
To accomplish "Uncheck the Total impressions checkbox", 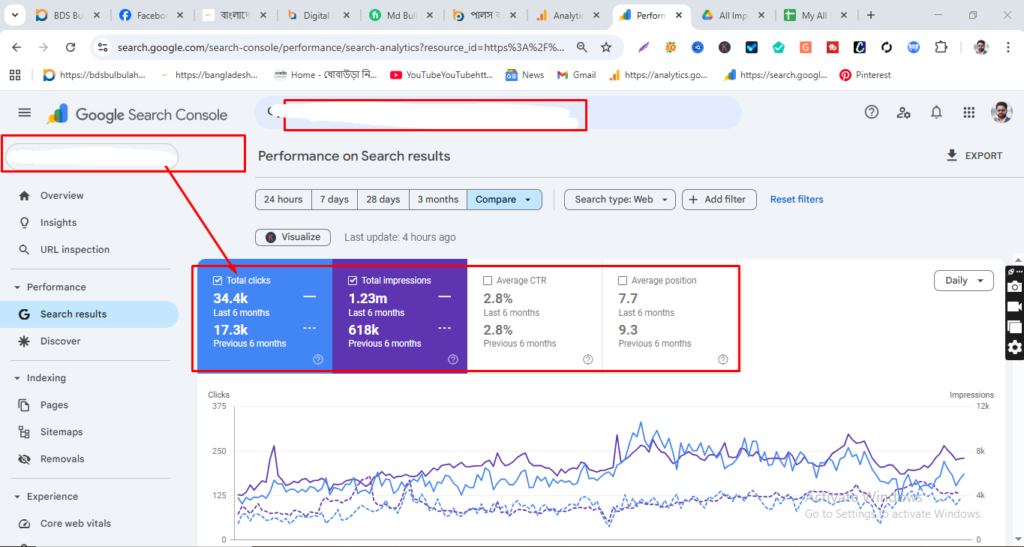I will coord(353,281).
